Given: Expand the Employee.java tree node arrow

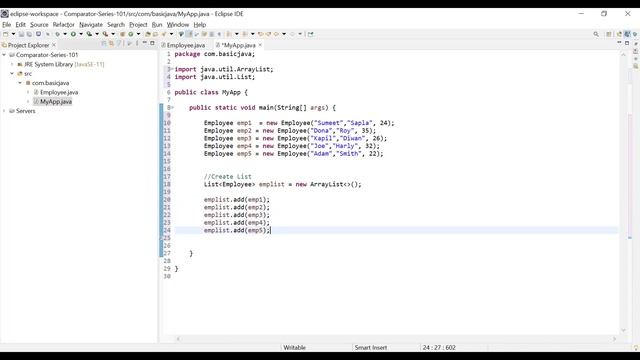Looking at the screenshot, I should coord(28,92).
